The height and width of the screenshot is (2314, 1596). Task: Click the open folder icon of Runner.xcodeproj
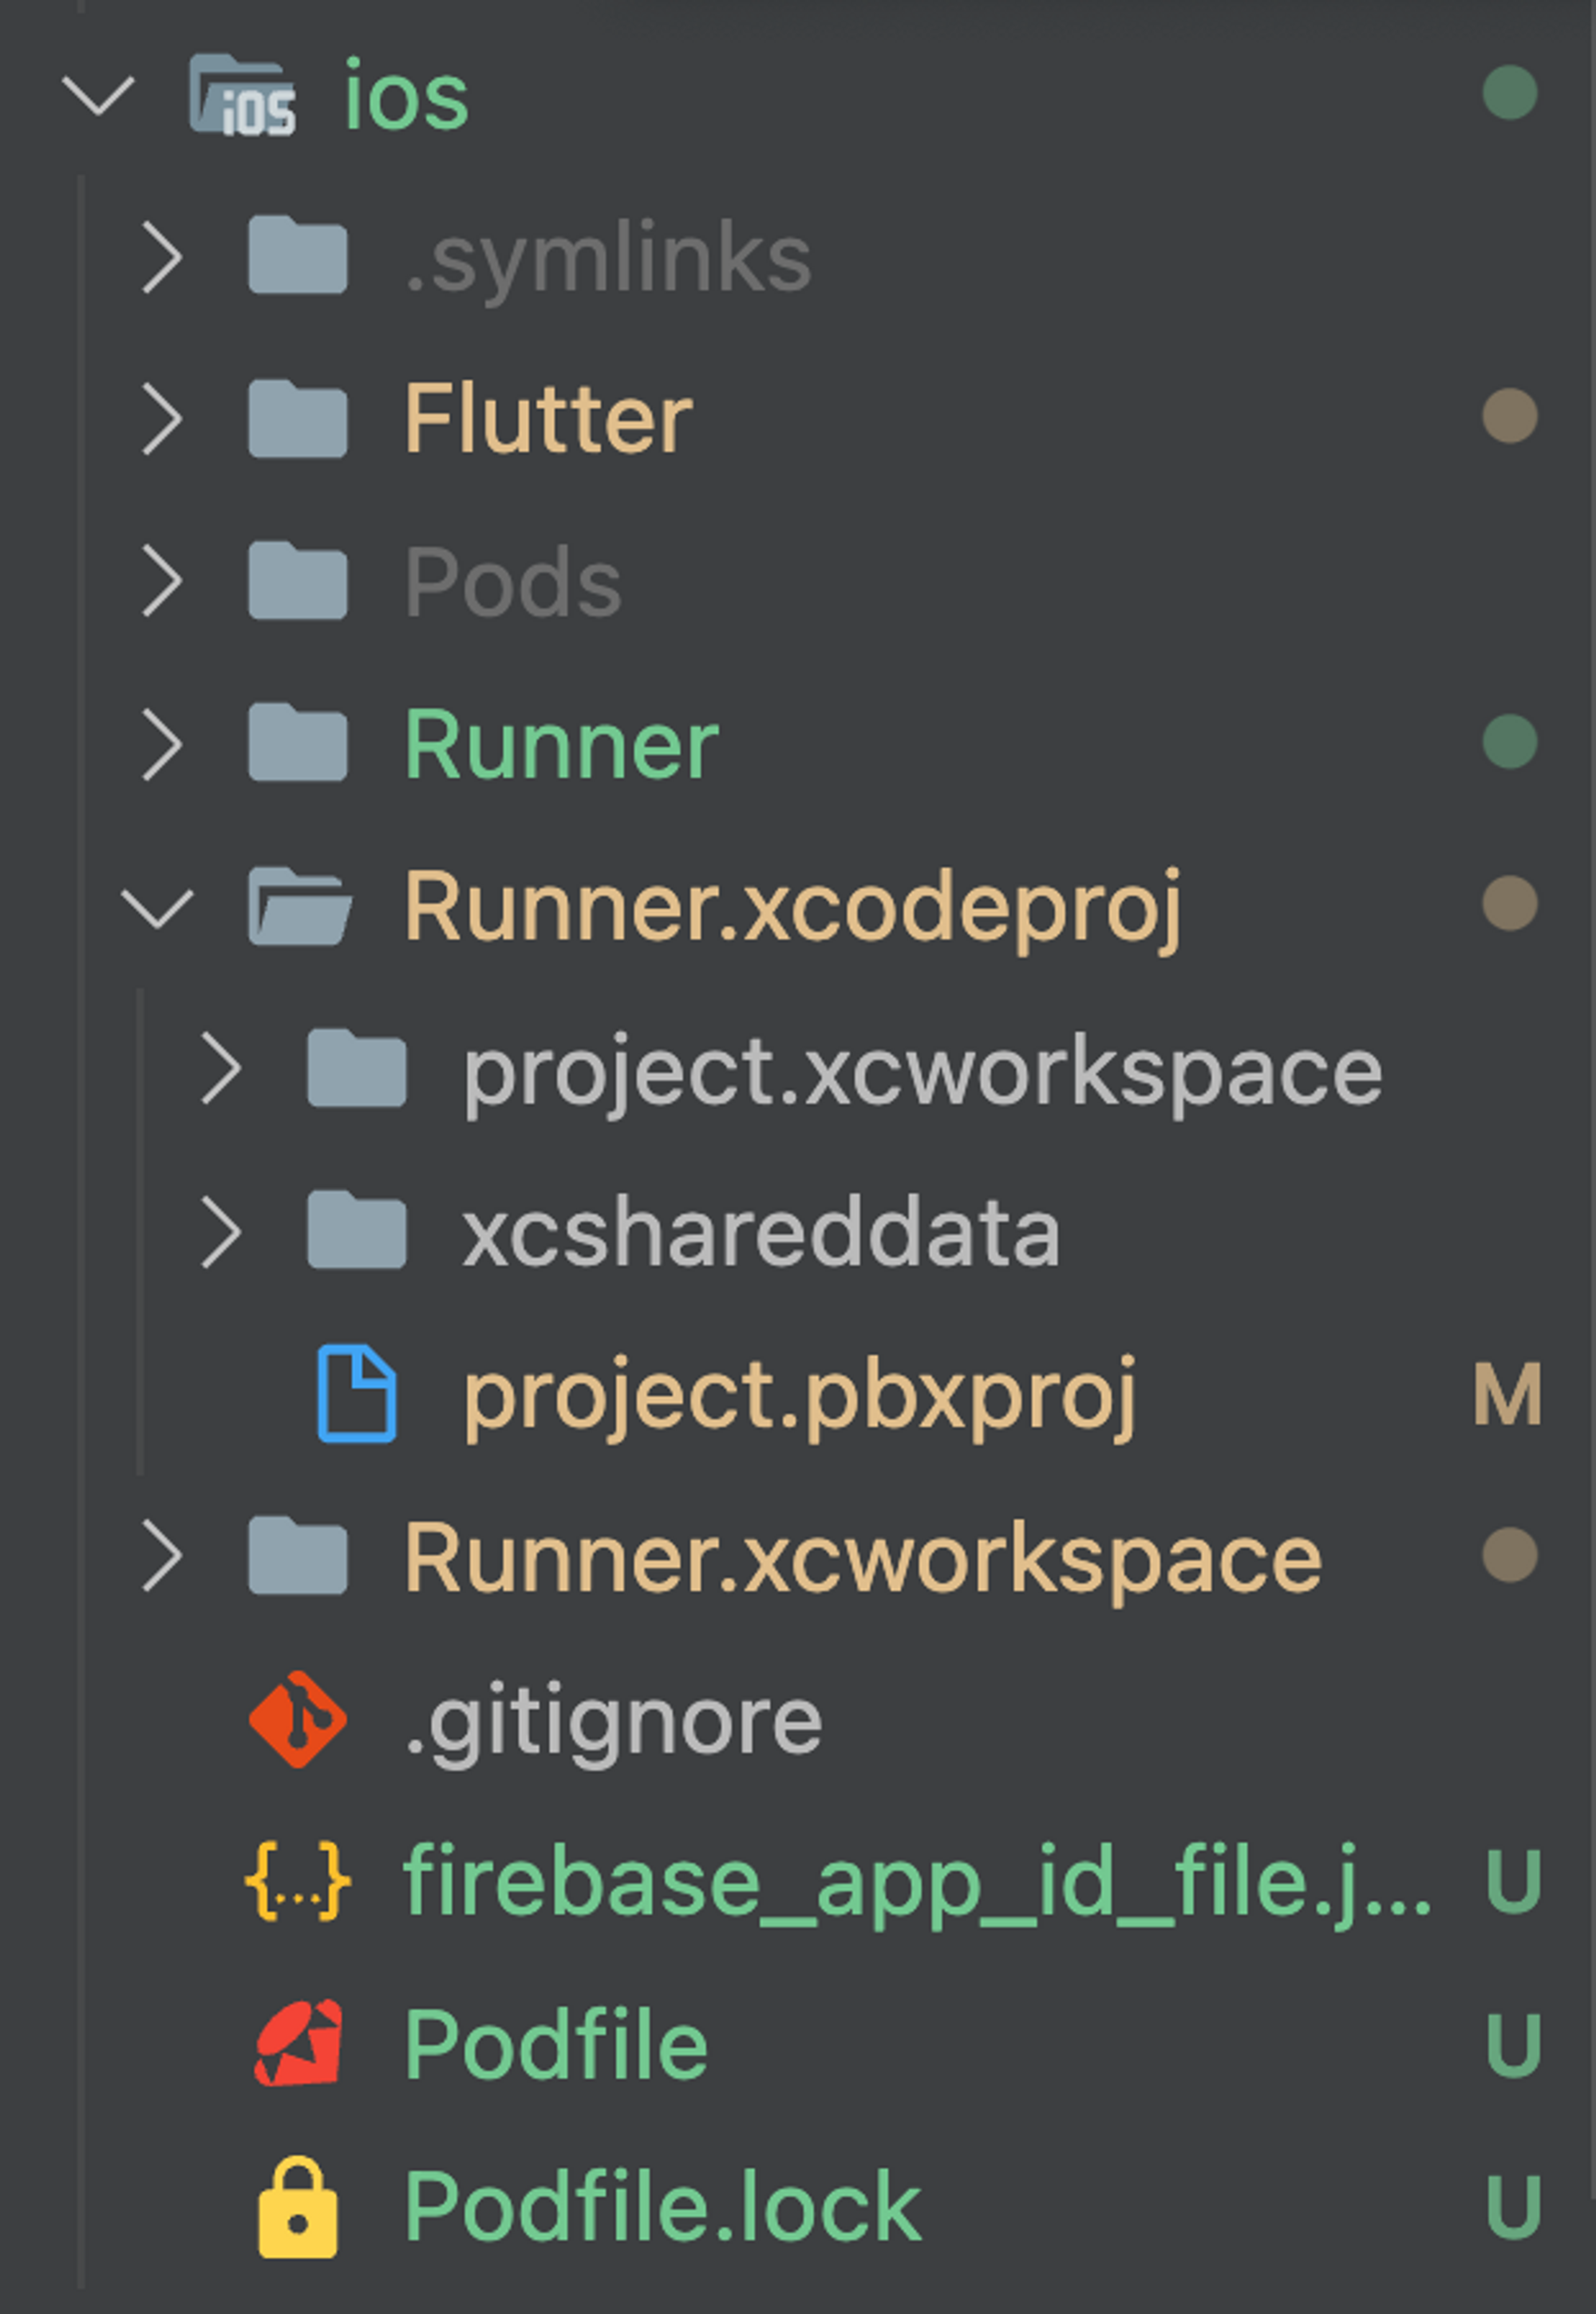tap(300, 905)
